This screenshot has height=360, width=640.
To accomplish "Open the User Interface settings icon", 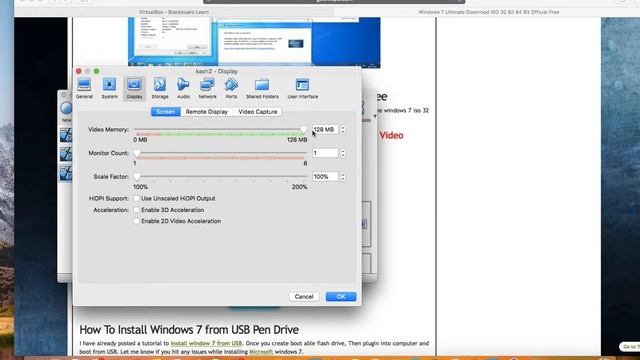I will tap(302, 88).
